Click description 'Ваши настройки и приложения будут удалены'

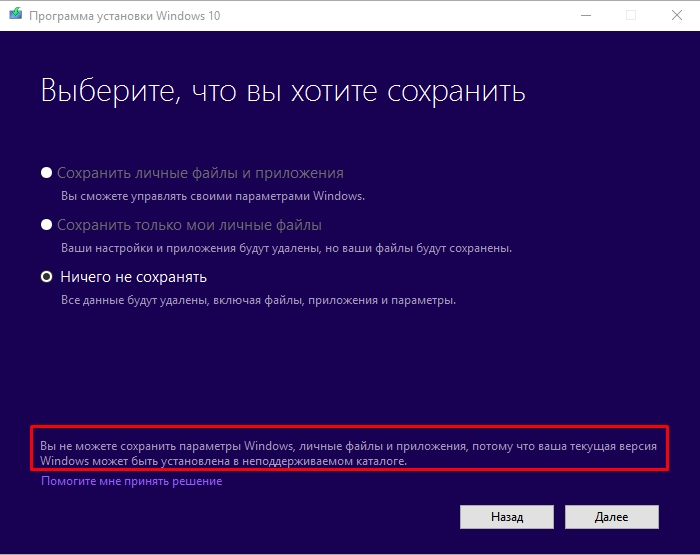(x=286, y=248)
